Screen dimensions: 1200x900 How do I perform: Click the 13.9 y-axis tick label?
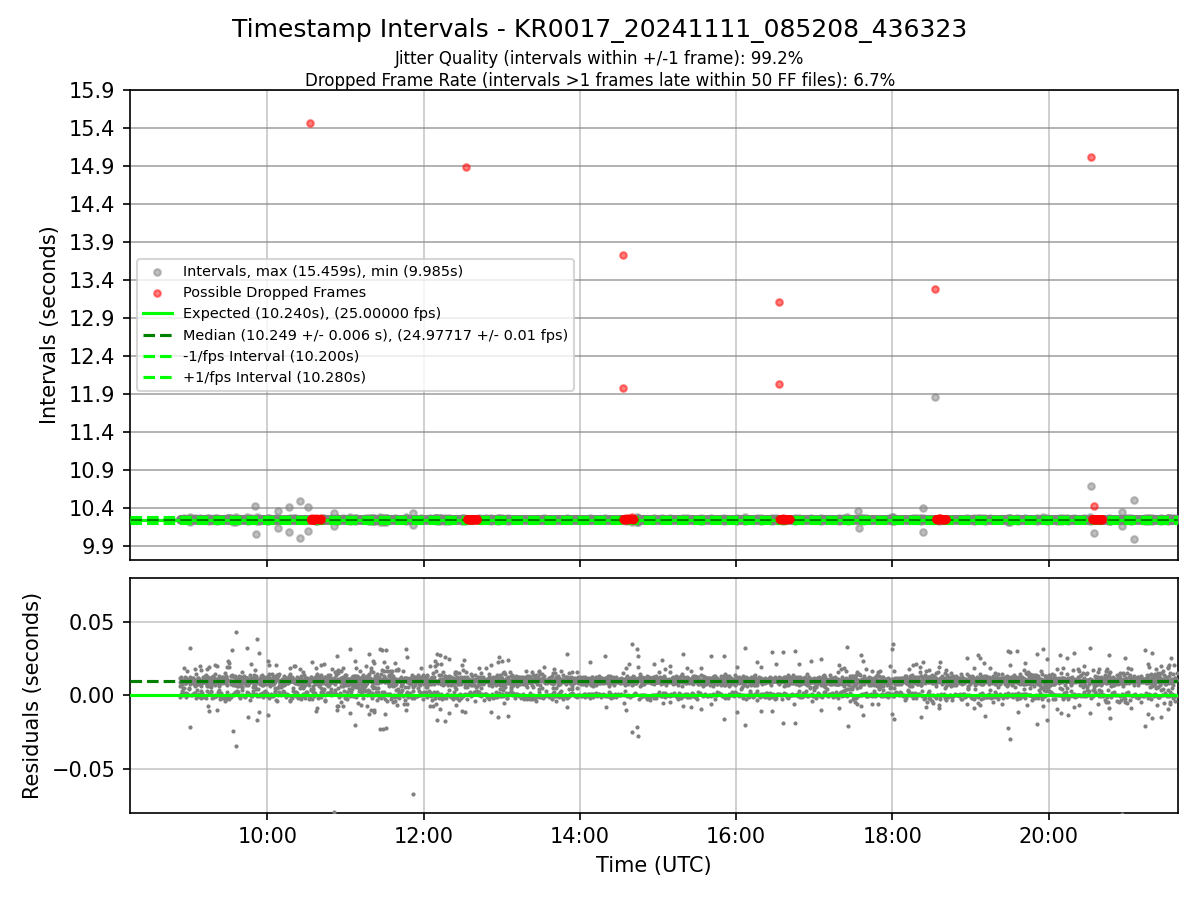pyautogui.click(x=93, y=243)
